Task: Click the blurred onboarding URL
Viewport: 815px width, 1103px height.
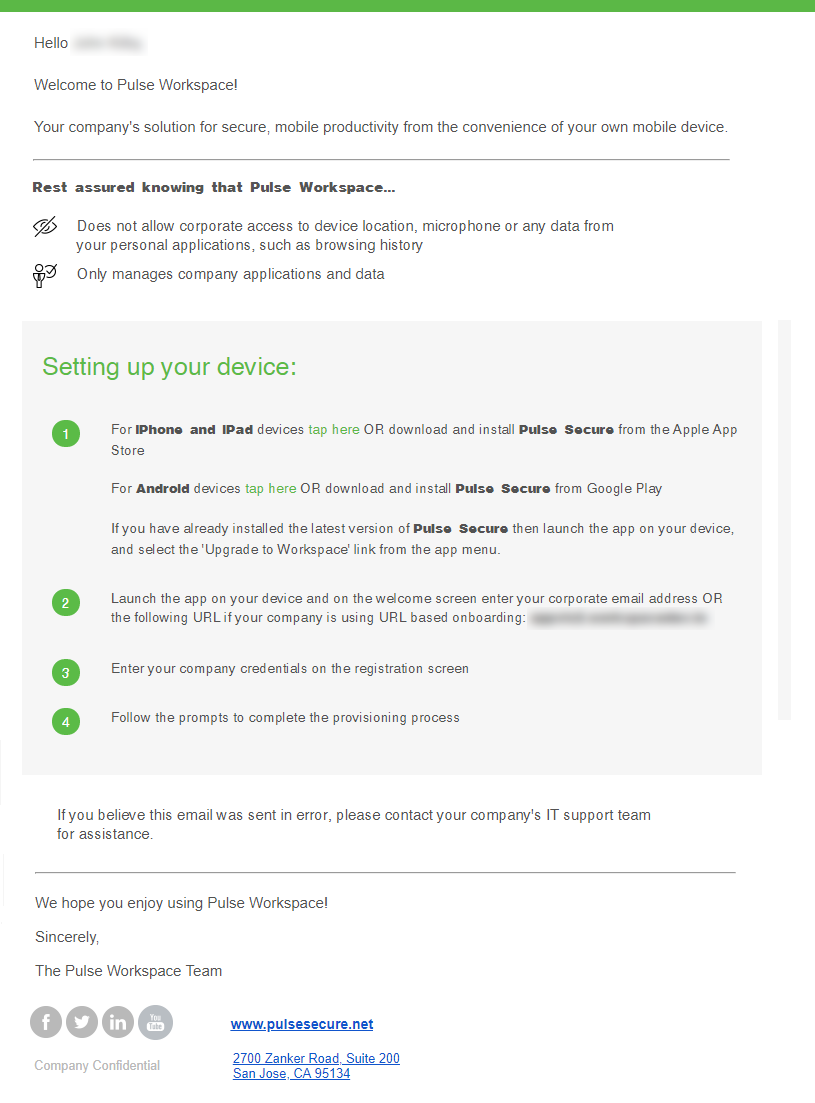Action: click(x=619, y=618)
